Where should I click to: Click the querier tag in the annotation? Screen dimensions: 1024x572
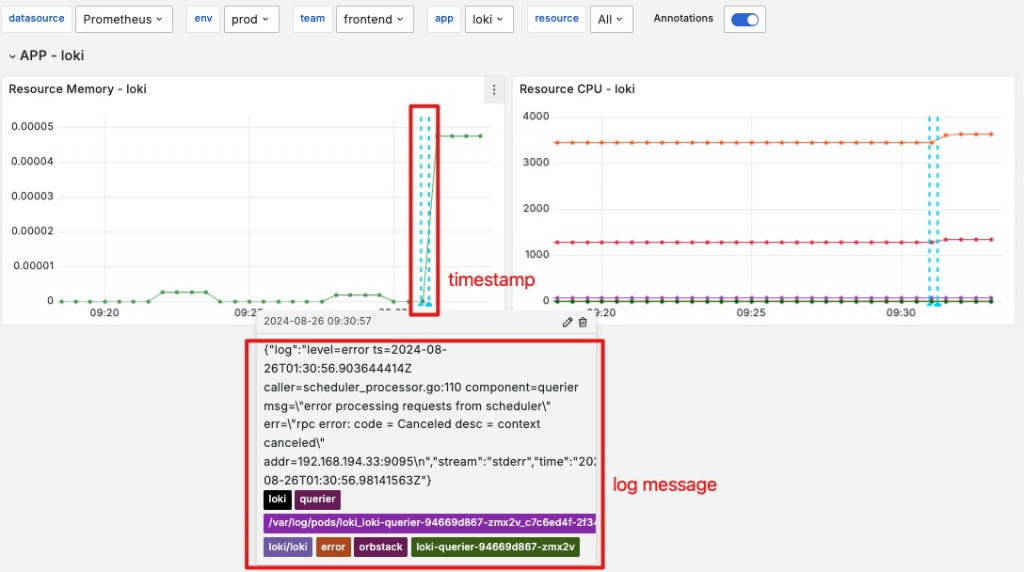tap(317, 500)
